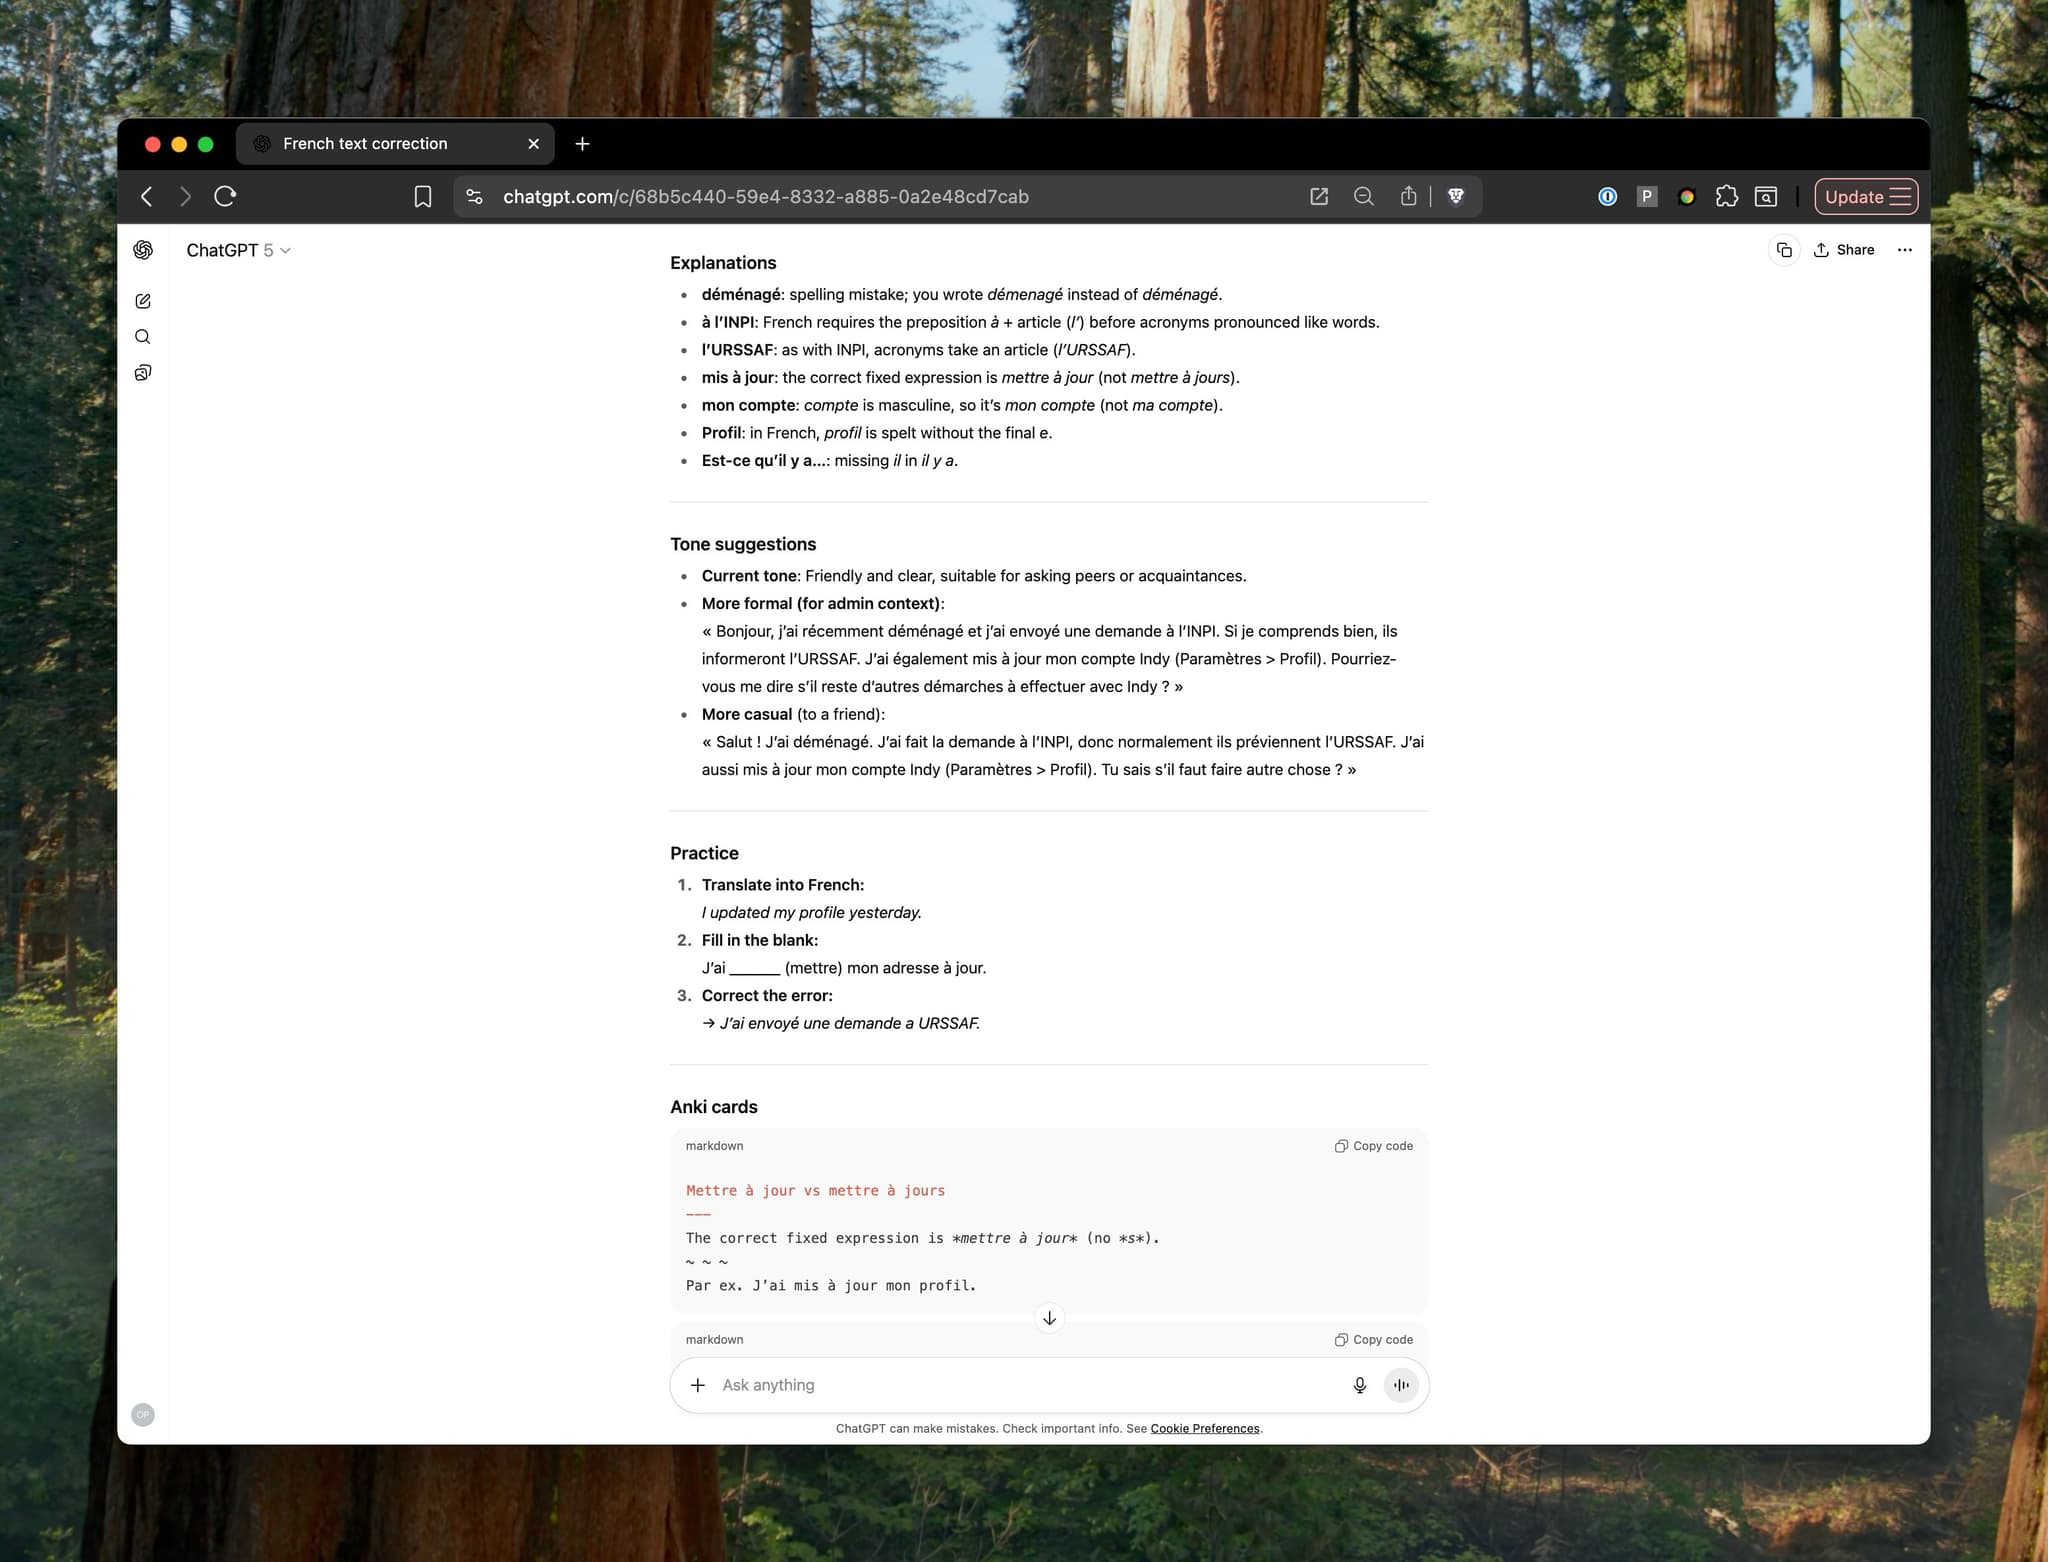The width and height of the screenshot is (2048, 1562).
Task: Open the three-dot conversation options menu
Action: pos(1904,250)
